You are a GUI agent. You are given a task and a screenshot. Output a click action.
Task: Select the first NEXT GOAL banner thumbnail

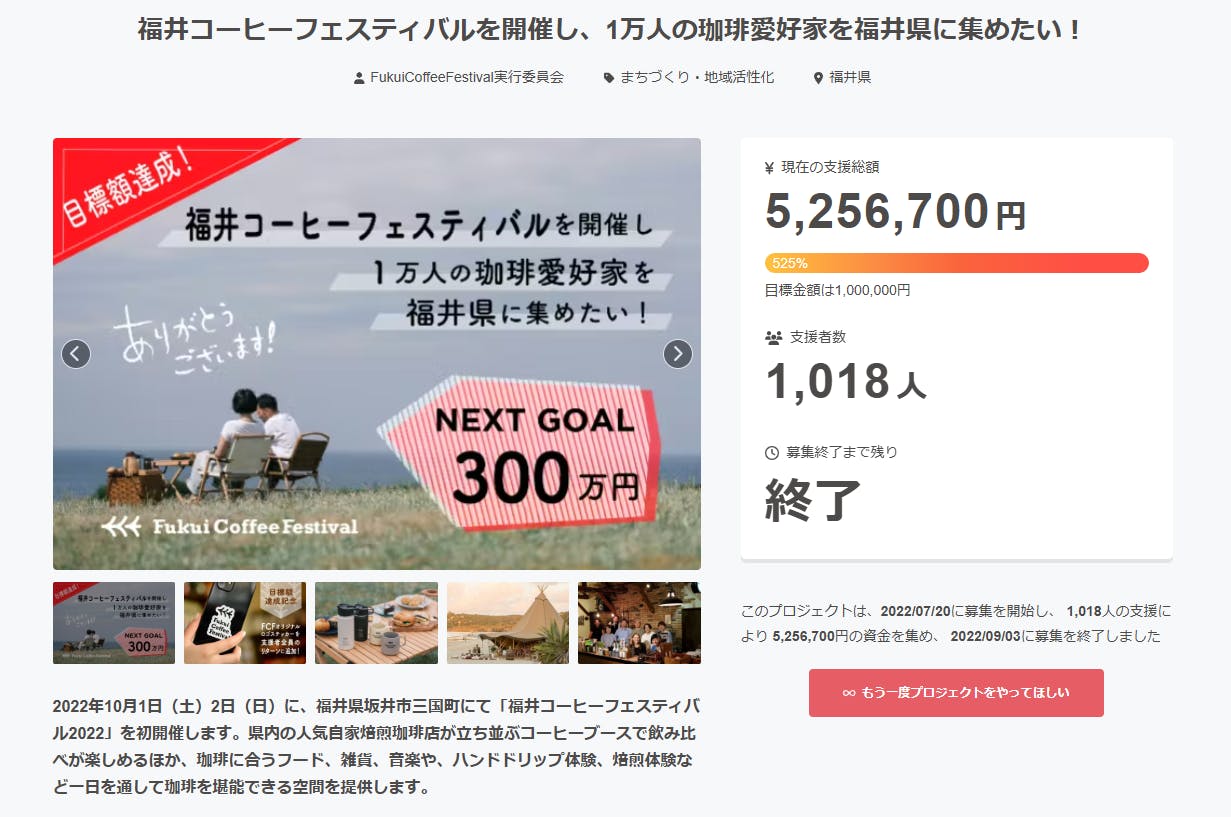[114, 623]
